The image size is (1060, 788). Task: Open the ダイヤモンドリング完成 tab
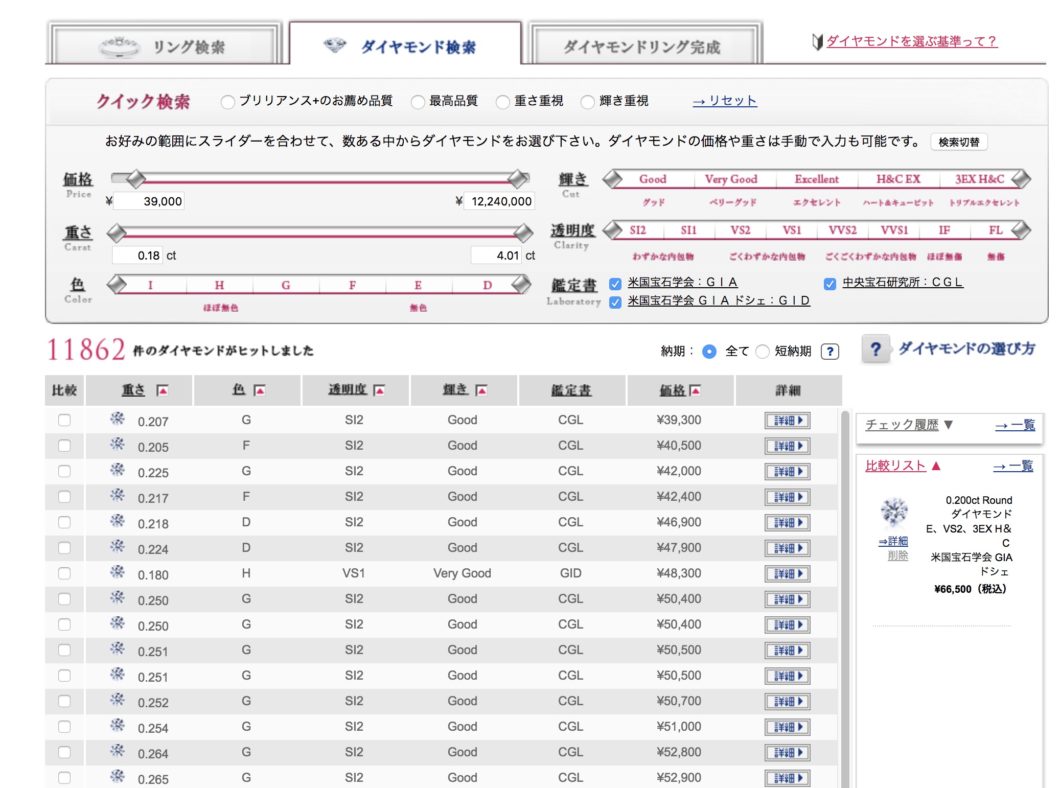(x=641, y=46)
